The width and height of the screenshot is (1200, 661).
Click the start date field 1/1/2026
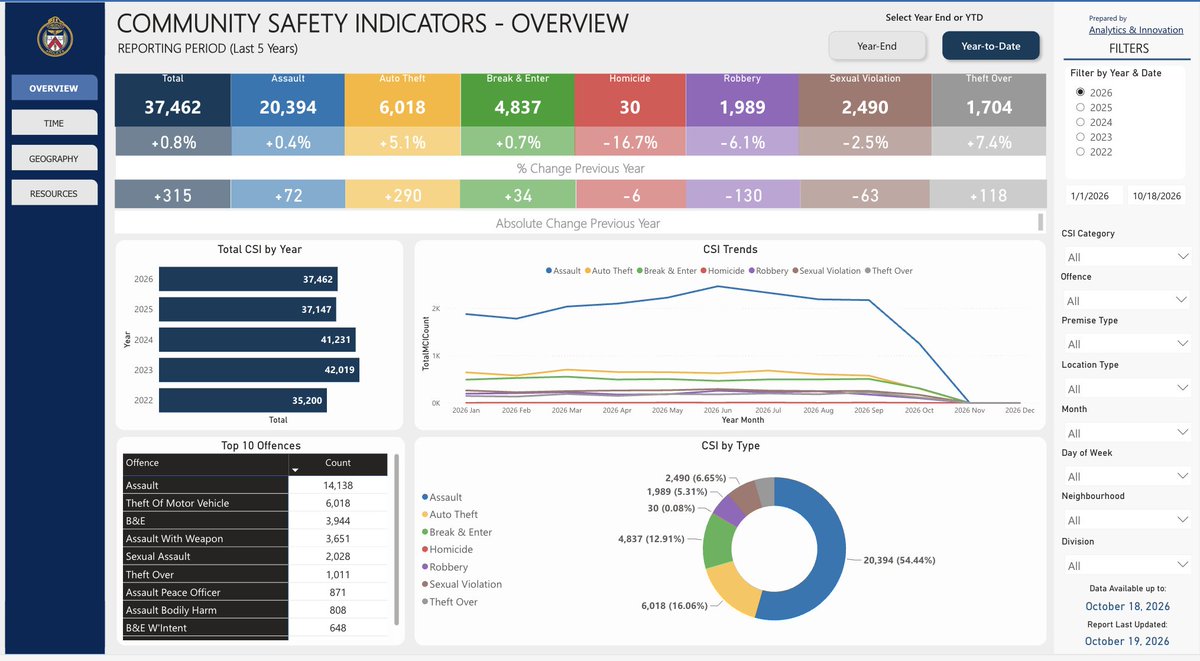pos(1093,196)
